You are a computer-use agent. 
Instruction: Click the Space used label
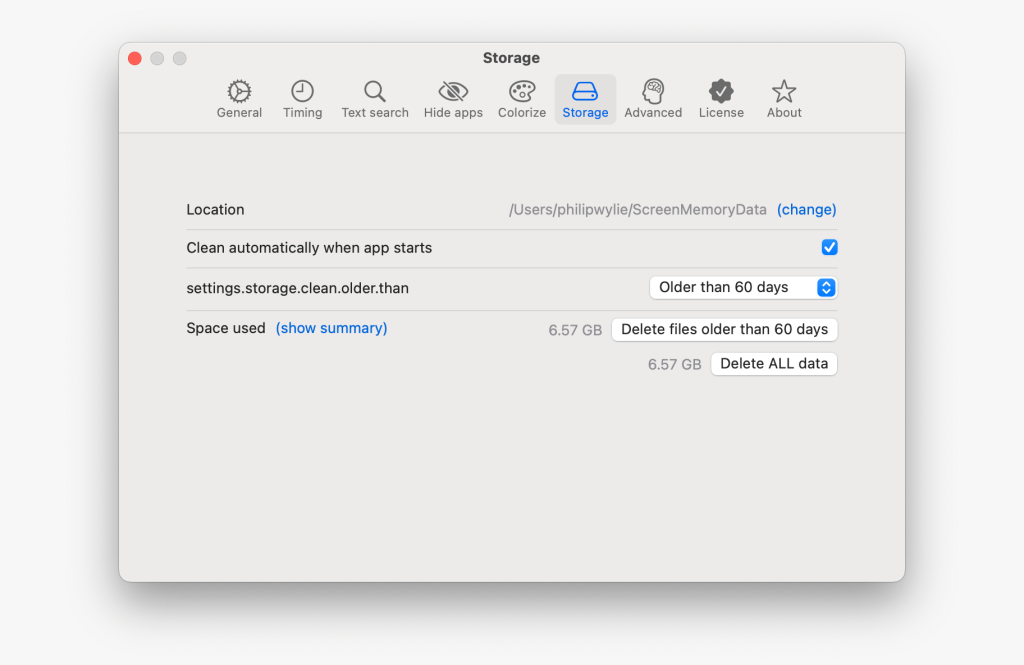[226, 328]
